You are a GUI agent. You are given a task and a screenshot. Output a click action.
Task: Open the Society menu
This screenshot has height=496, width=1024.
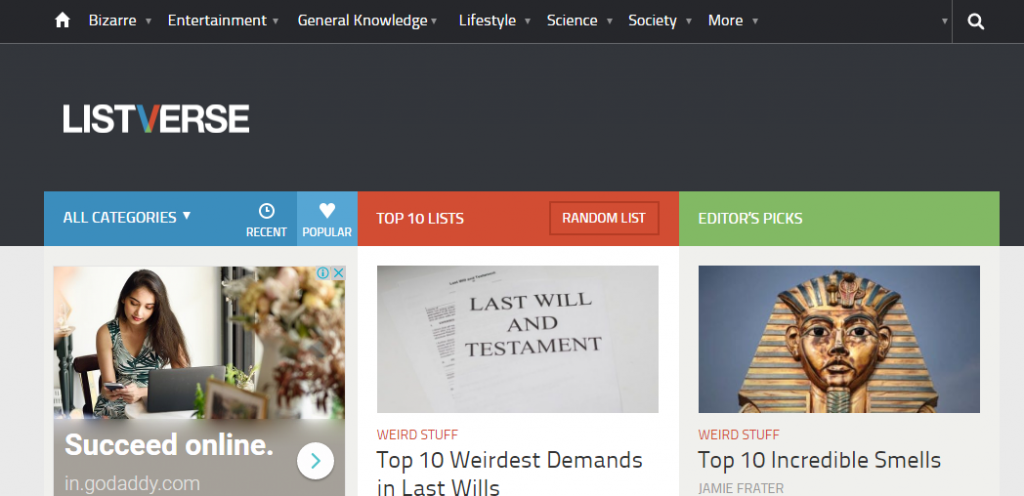(x=658, y=21)
